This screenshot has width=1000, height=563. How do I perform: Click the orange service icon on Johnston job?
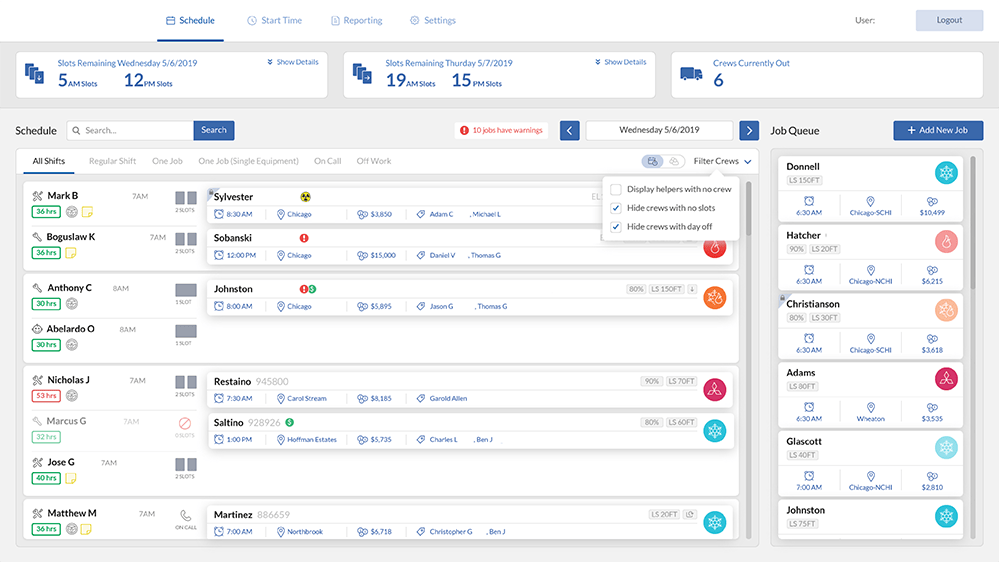click(715, 297)
